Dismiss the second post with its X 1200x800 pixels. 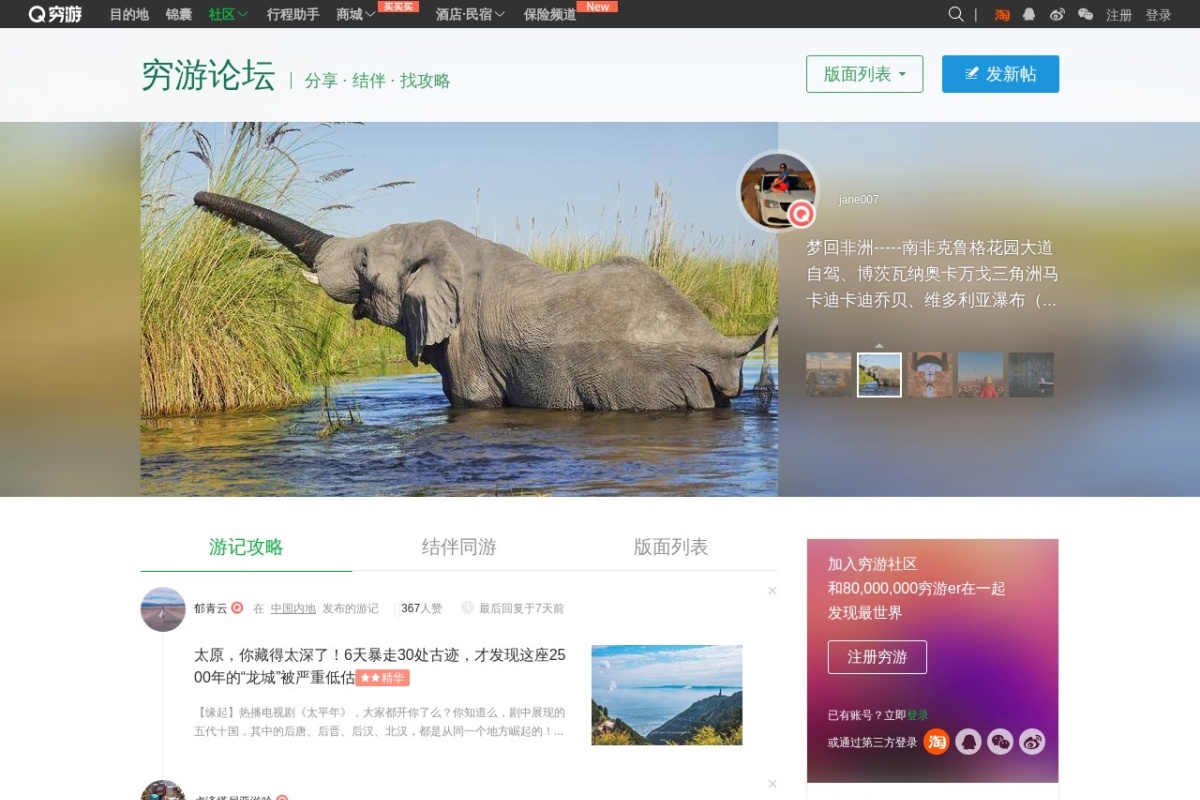tap(772, 783)
